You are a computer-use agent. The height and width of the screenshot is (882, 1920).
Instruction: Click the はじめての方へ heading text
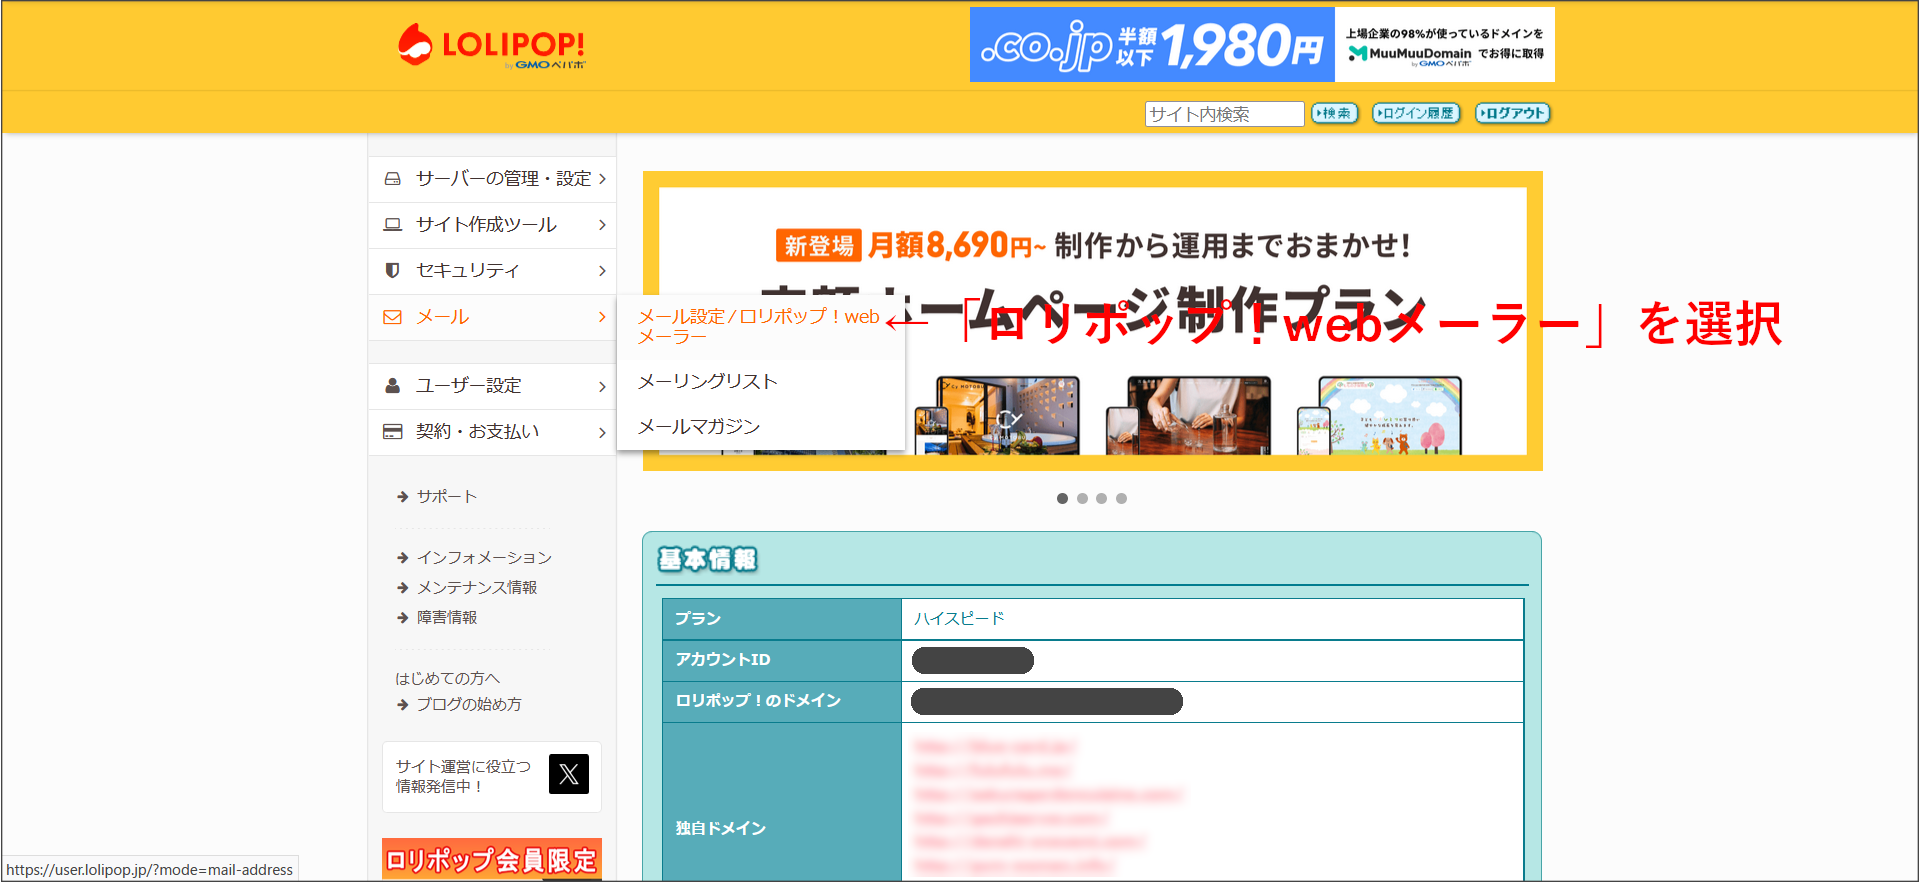(x=447, y=679)
